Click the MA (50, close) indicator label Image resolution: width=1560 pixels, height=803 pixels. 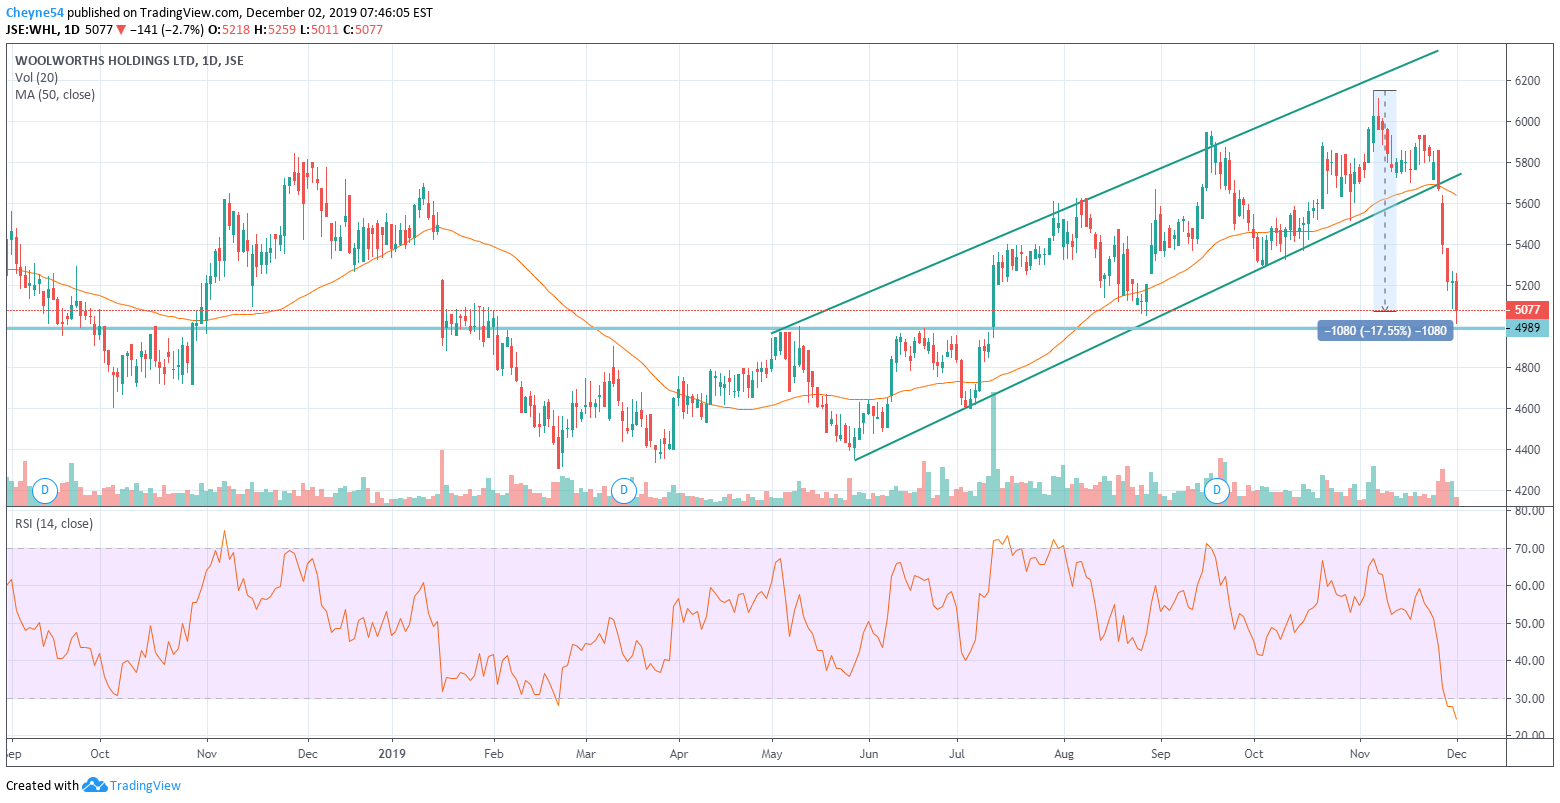pos(55,95)
